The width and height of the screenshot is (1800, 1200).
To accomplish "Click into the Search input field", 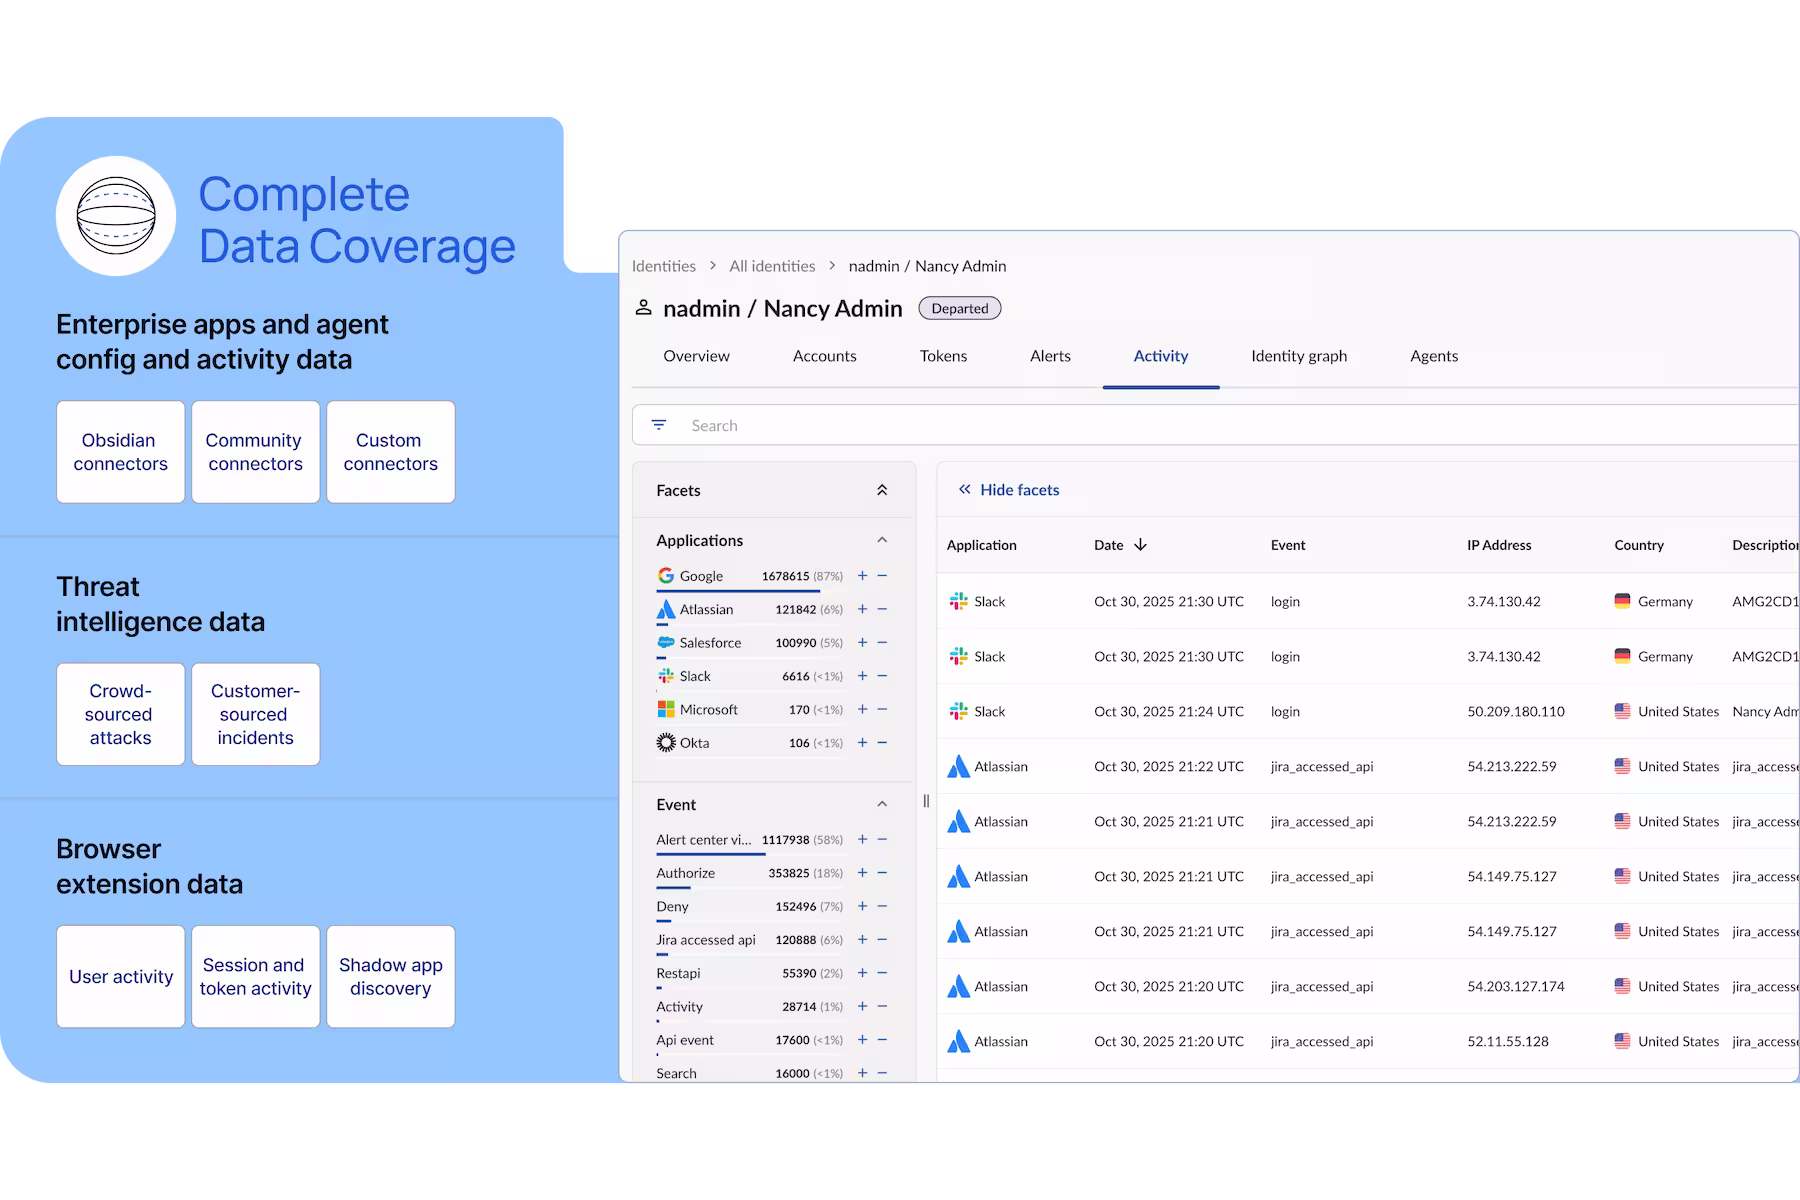I will [1215, 425].
